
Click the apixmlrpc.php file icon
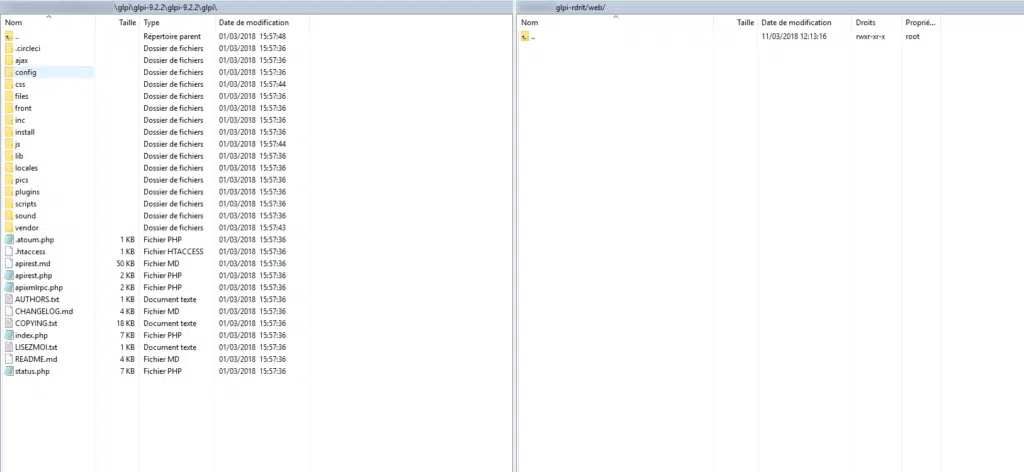(x=8, y=287)
